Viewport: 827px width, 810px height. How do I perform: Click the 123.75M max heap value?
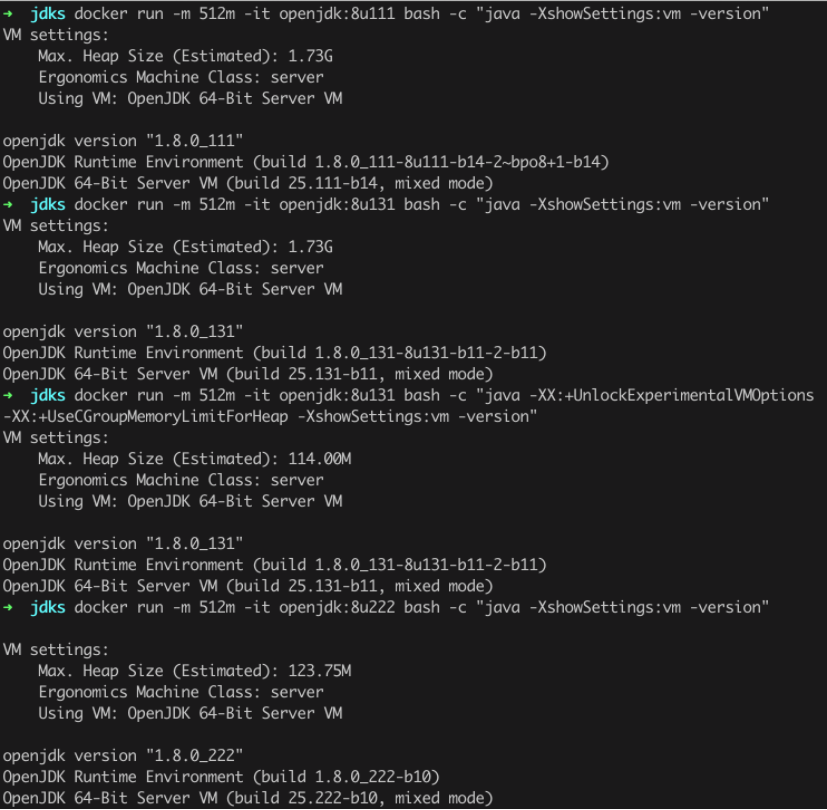[320, 671]
